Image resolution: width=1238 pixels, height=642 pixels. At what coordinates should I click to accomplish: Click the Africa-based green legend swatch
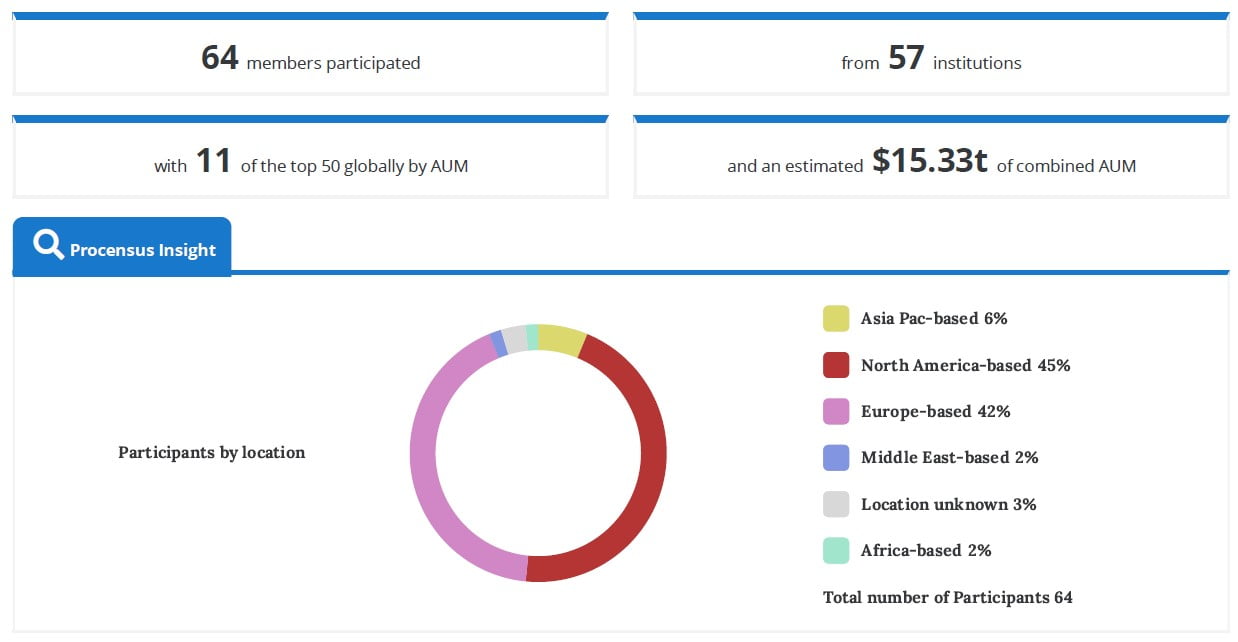tap(836, 550)
